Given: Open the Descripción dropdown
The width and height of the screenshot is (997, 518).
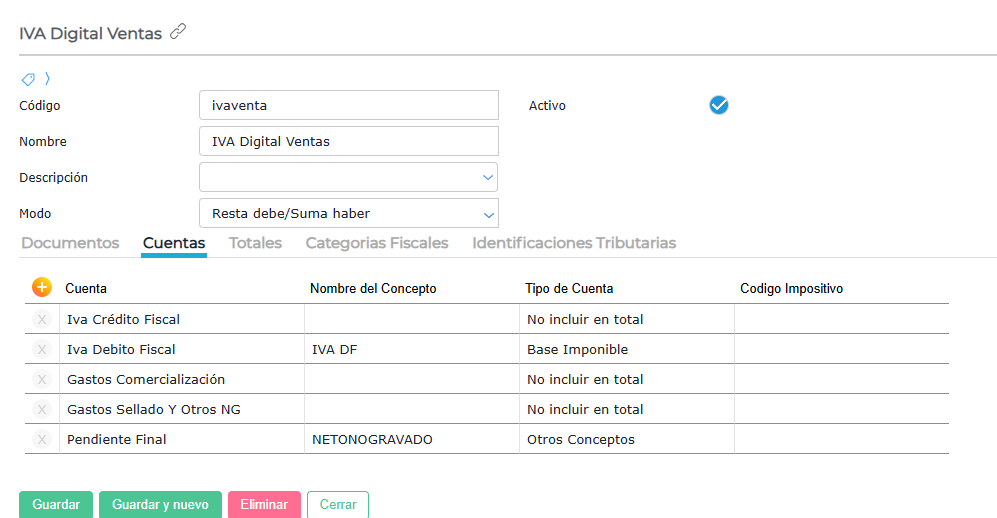Looking at the screenshot, I should coord(488,177).
